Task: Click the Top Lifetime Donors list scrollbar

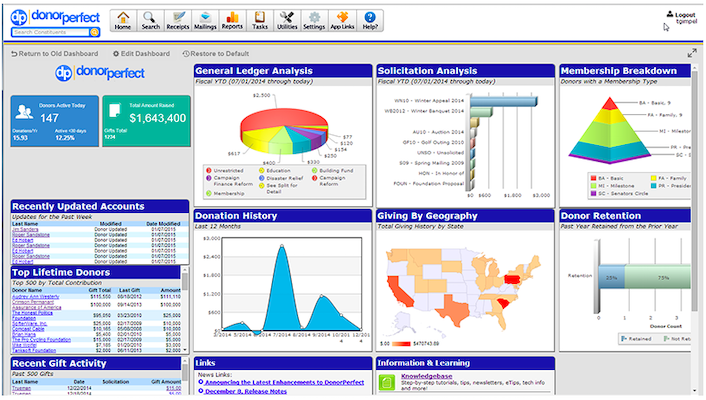Action: click(x=185, y=281)
